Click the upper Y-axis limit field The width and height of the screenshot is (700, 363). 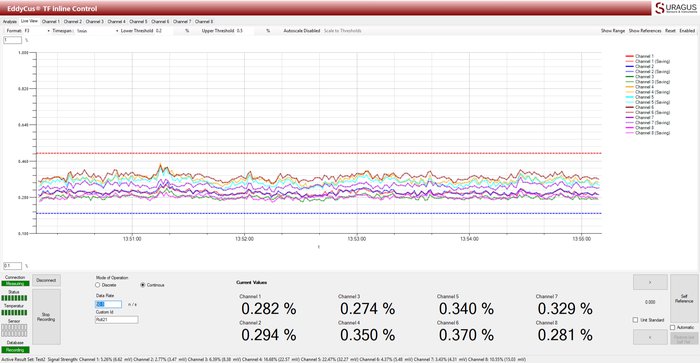point(12,40)
